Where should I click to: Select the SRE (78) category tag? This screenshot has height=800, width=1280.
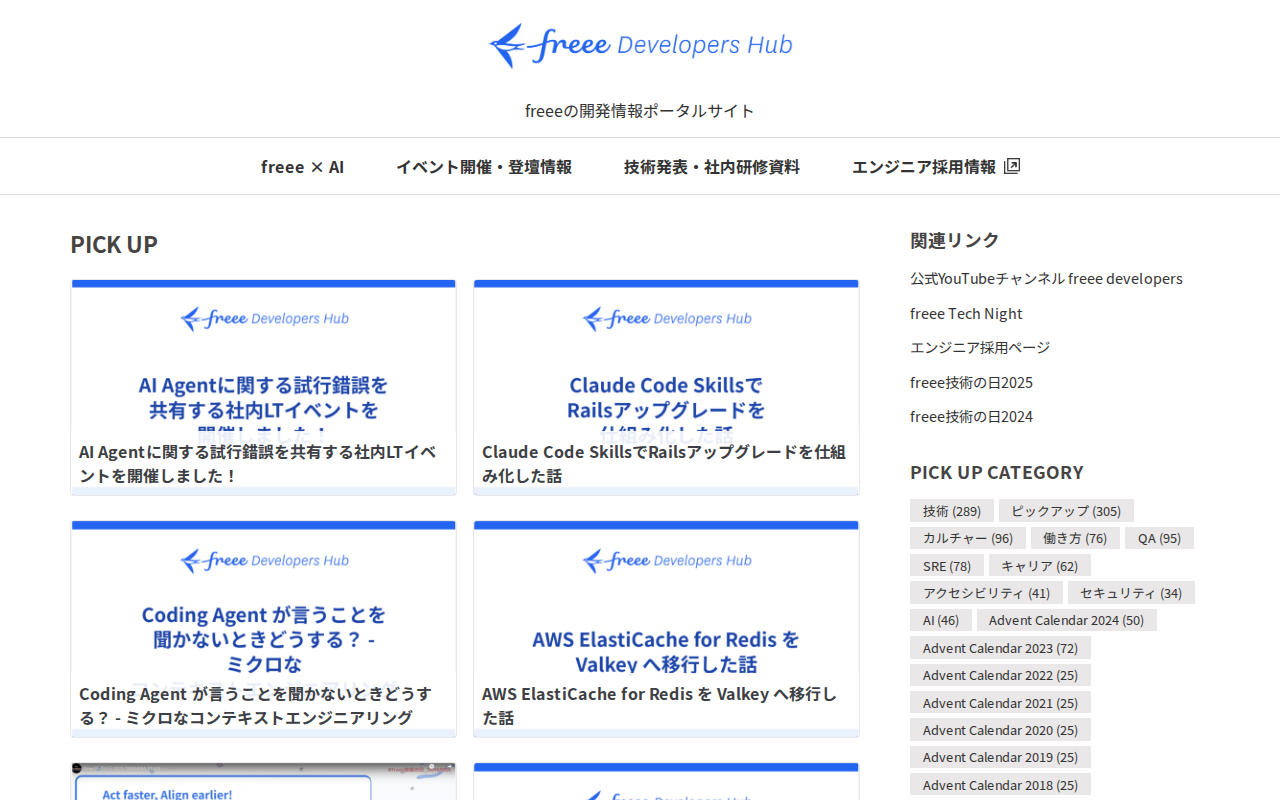pyautogui.click(x=947, y=566)
